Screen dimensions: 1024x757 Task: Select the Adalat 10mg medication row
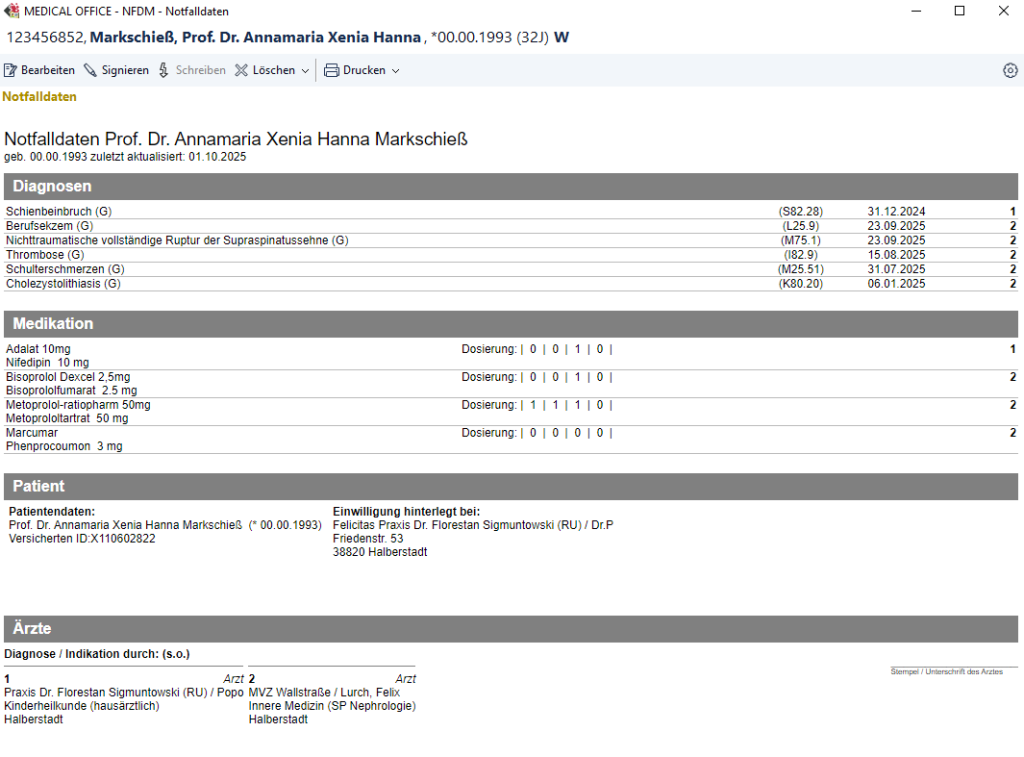coord(38,349)
